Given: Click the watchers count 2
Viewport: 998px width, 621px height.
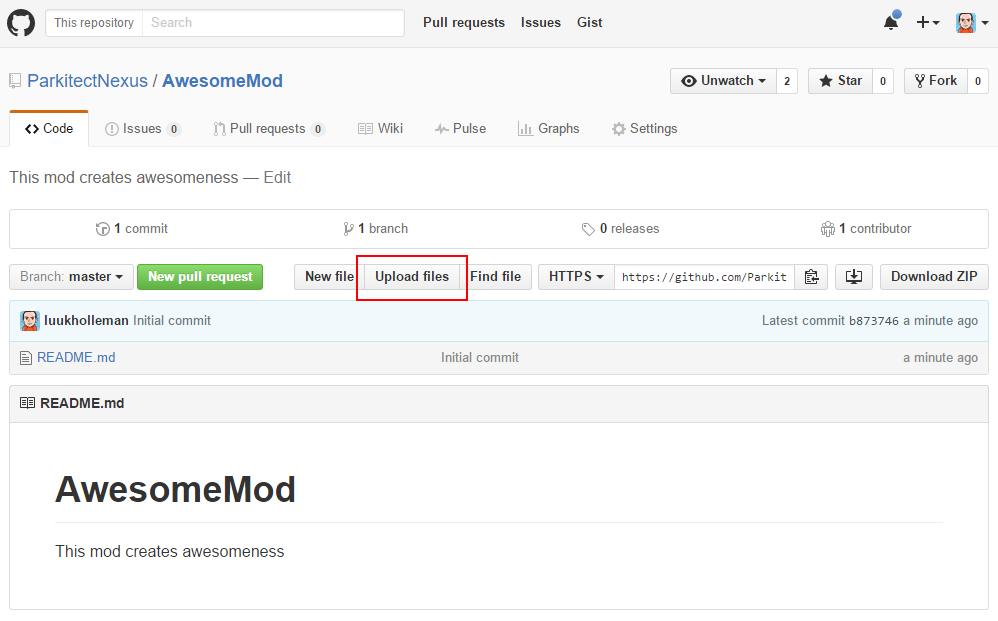Looking at the screenshot, I should point(787,81).
